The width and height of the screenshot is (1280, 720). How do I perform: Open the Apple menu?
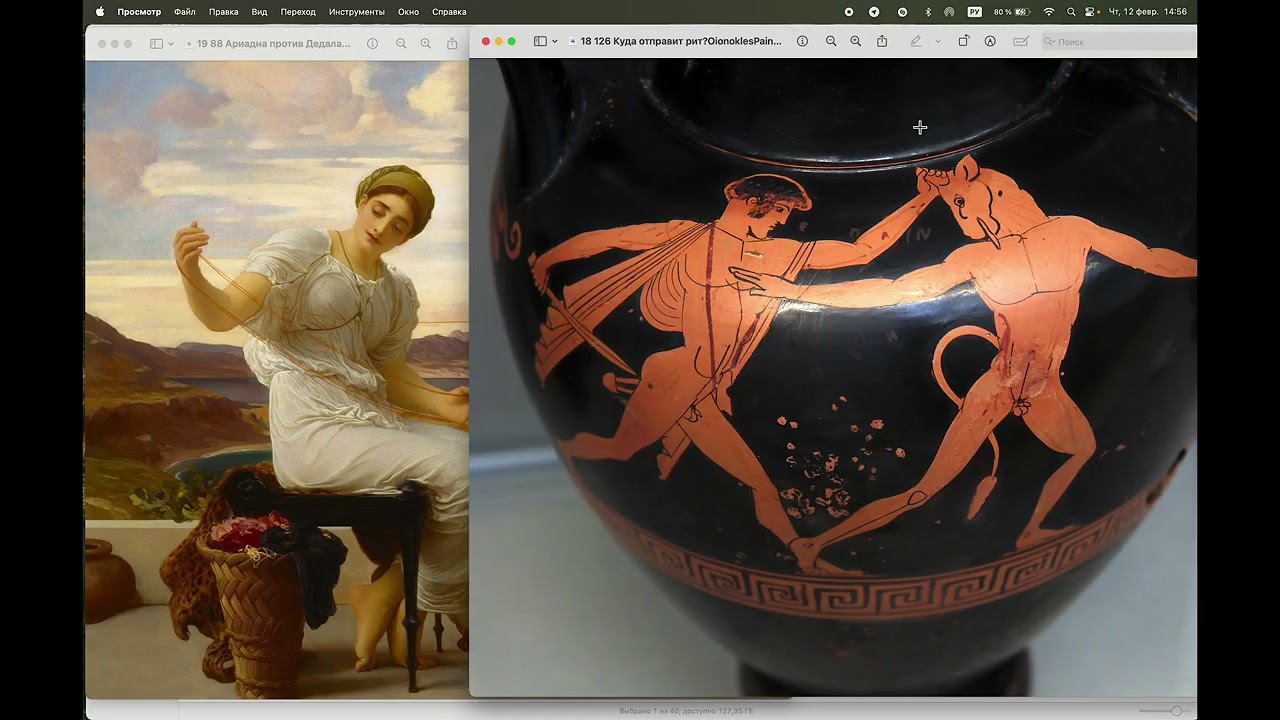click(100, 12)
